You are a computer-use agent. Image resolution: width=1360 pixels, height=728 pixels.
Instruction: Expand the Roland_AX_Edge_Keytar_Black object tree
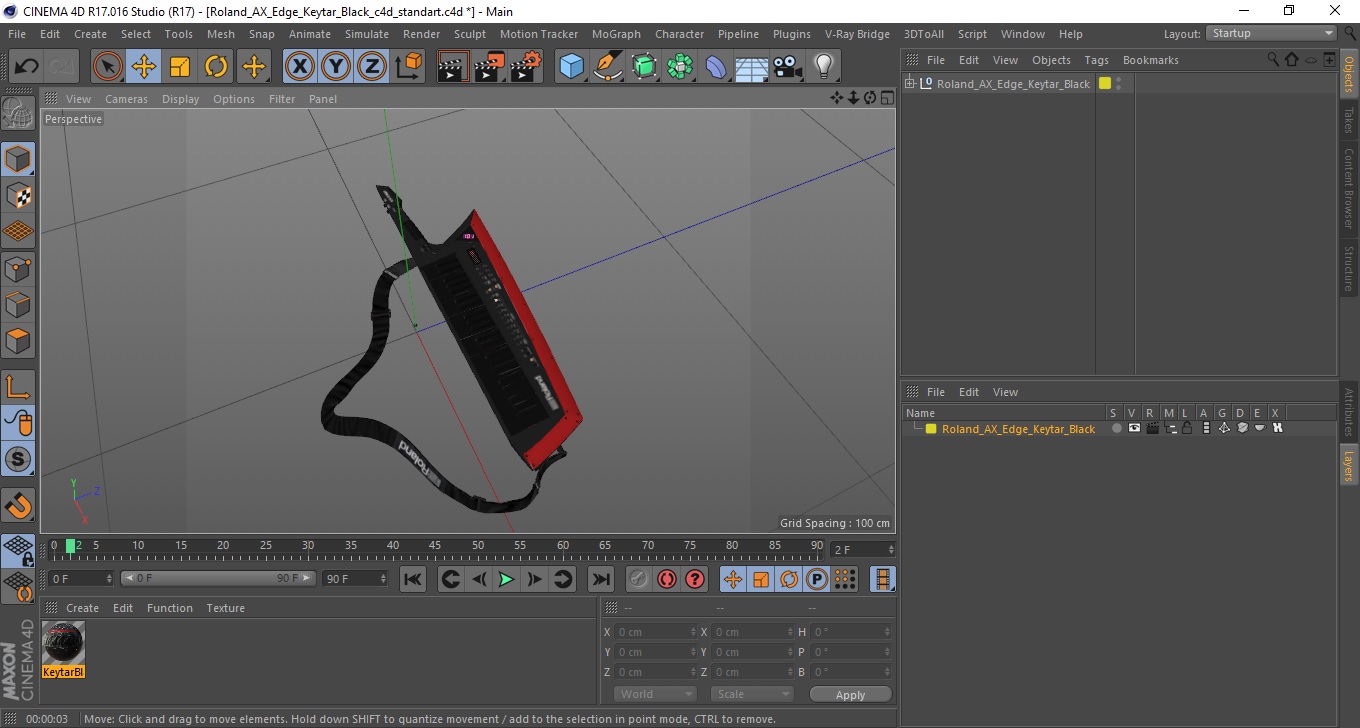[x=910, y=83]
